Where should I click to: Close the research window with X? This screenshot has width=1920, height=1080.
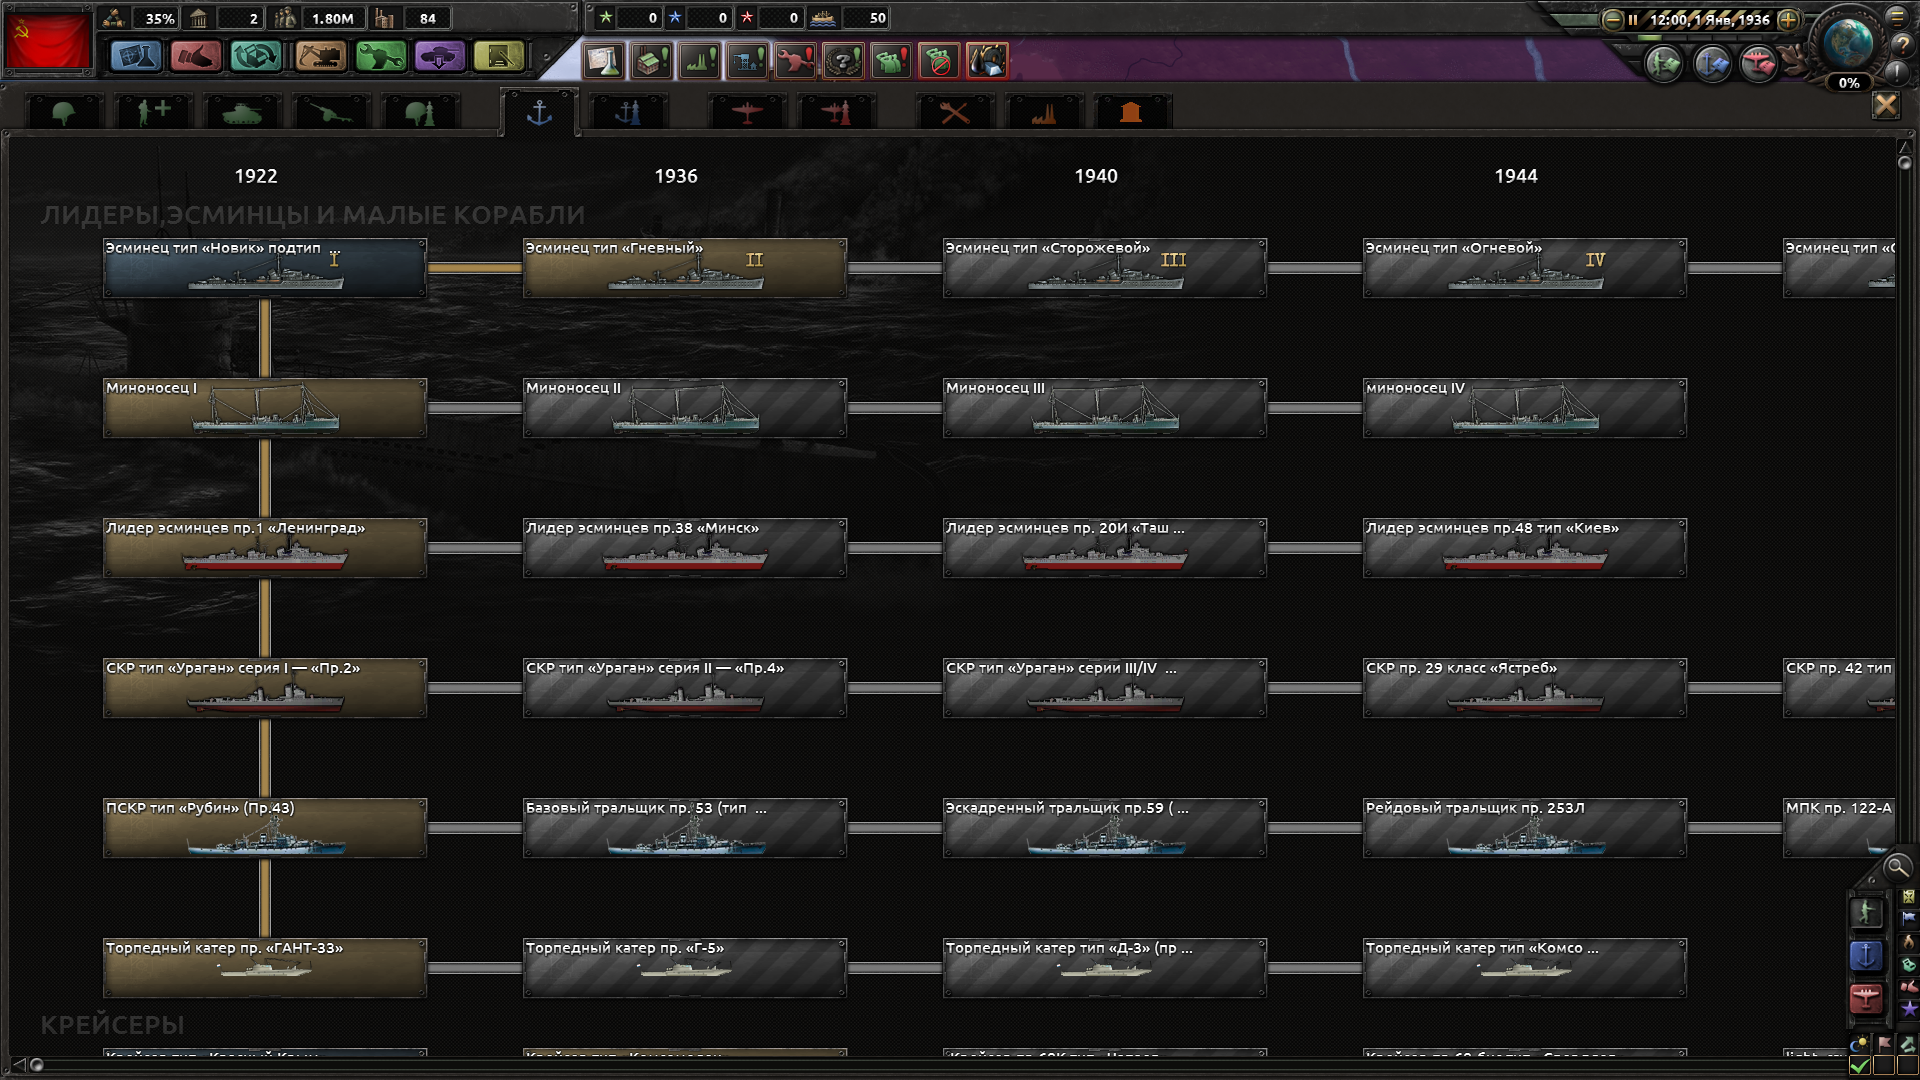pyautogui.click(x=1886, y=105)
